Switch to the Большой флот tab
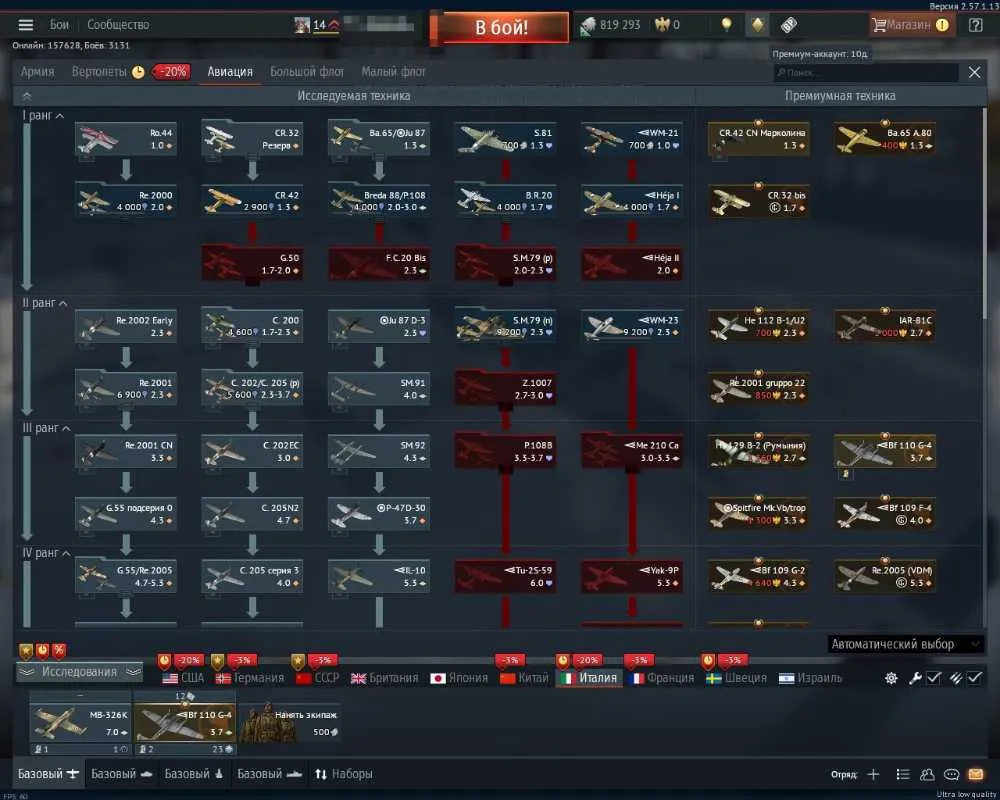 307,71
